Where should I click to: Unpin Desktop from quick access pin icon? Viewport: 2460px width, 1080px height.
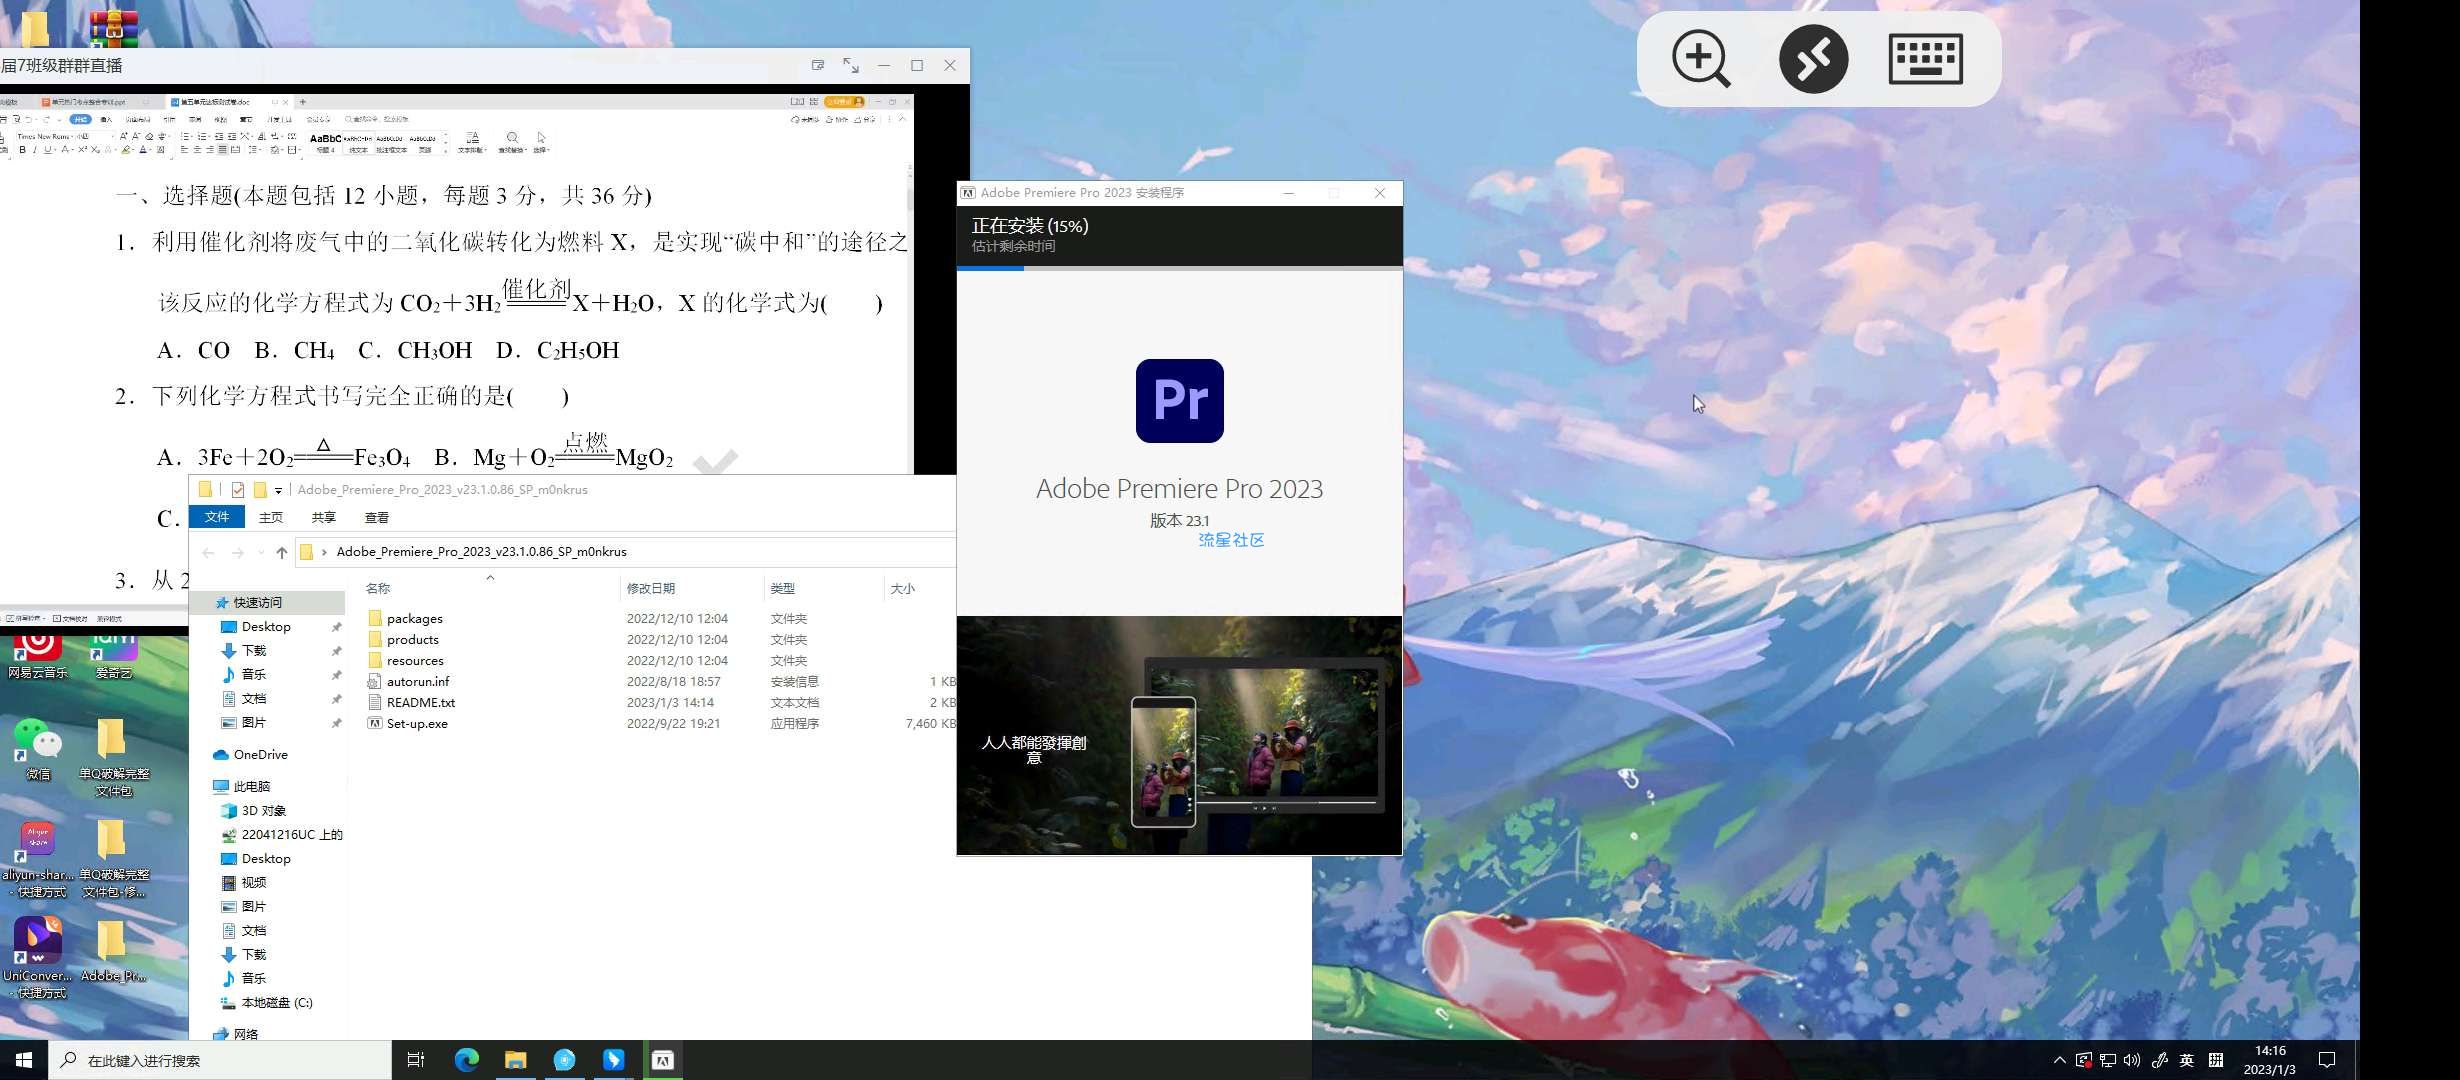(x=336, y=628)
